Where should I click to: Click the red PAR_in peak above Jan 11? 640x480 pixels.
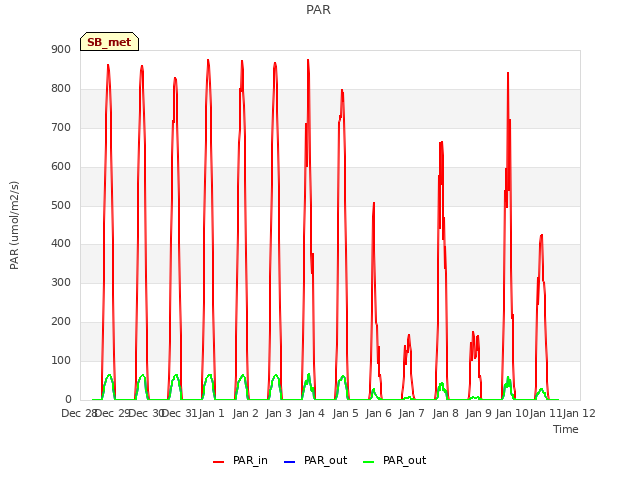pyautogui.click(x=542, y=236)
